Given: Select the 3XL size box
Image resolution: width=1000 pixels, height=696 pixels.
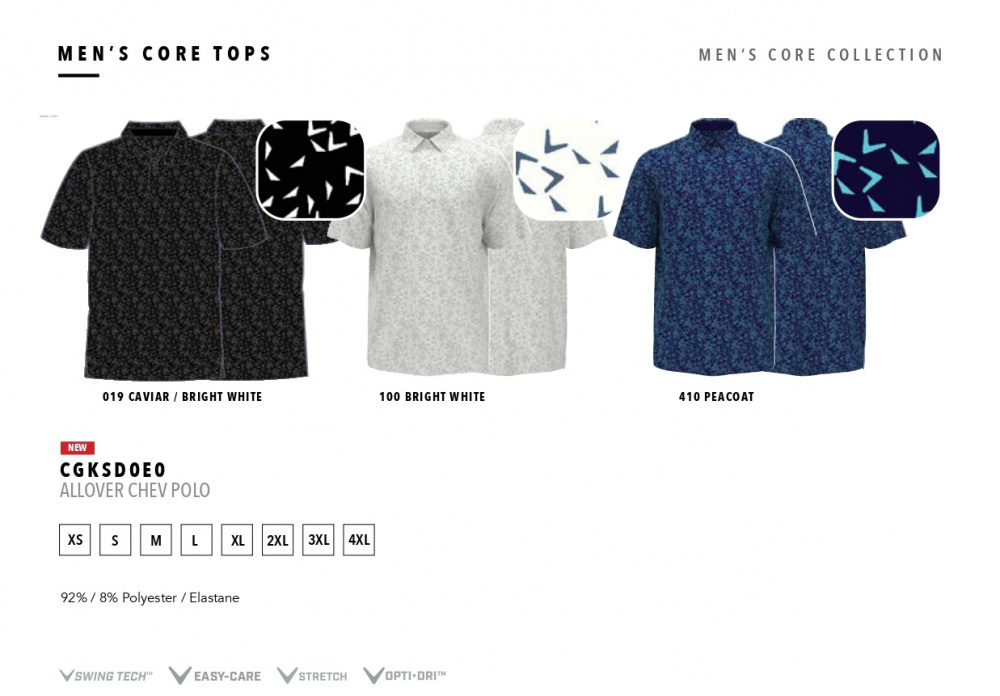Looking at the screenshot, I should tap(318, 540).
